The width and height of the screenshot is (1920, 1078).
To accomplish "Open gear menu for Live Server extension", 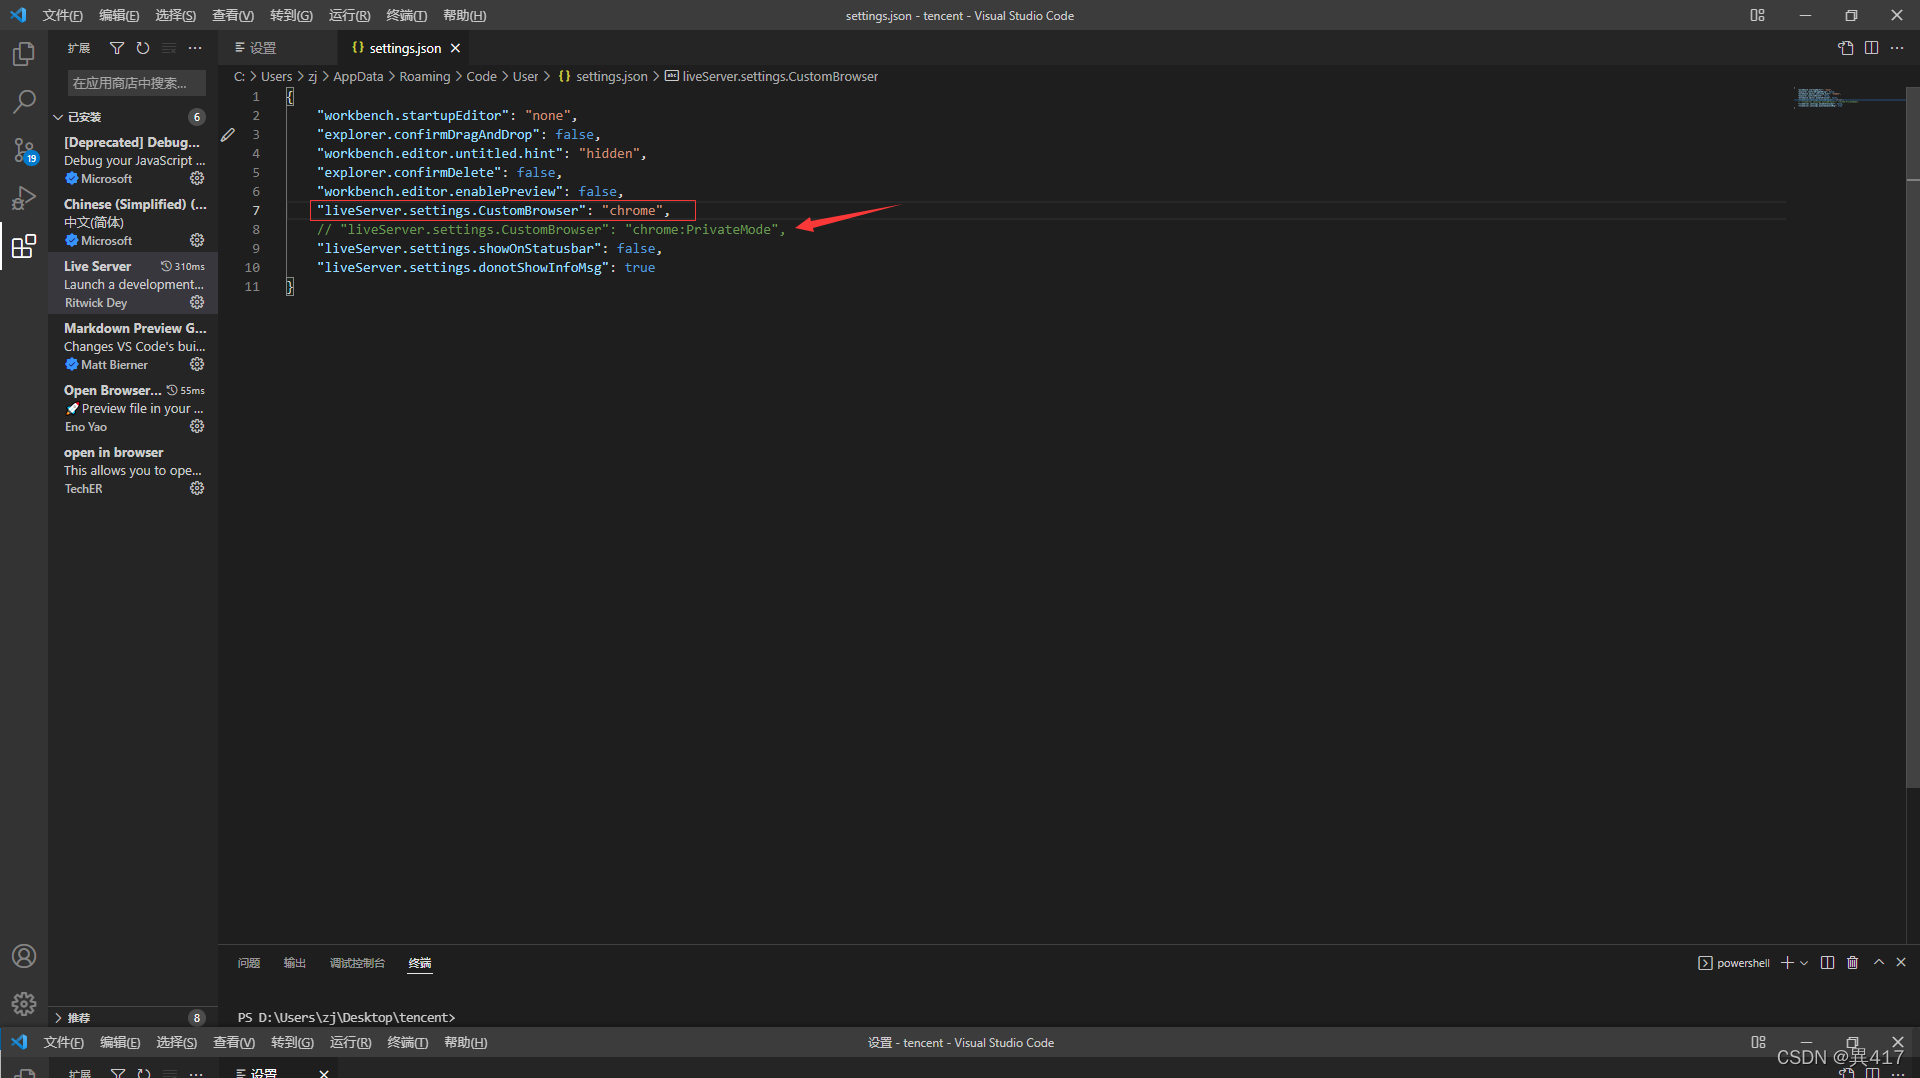I will [x=197, y=302].
